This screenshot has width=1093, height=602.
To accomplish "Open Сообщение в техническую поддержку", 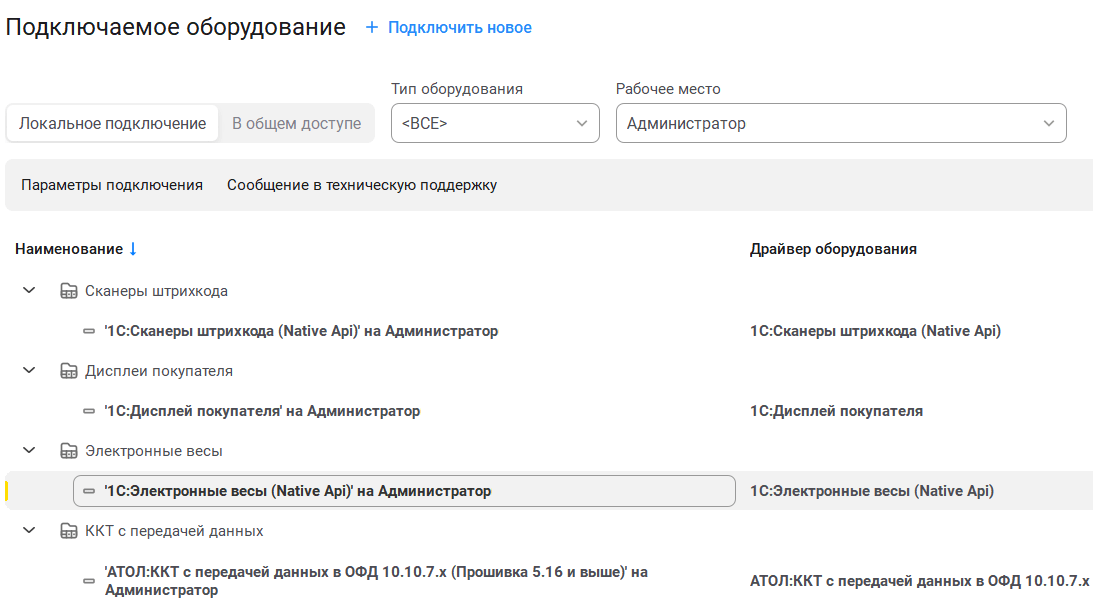I will 361,185.
